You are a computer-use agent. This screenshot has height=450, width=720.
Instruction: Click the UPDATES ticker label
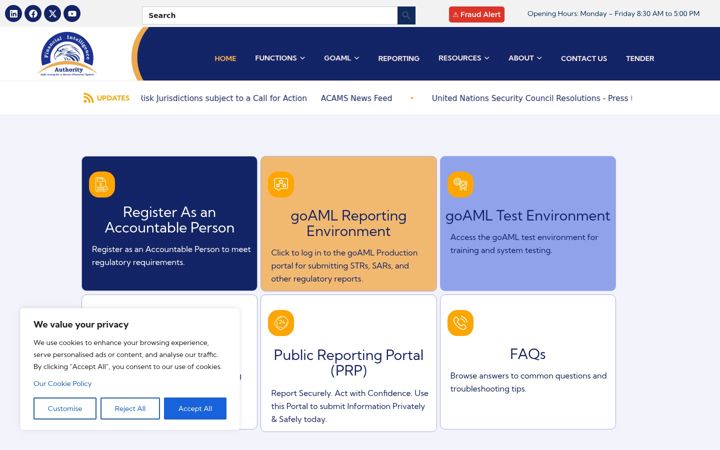[x=113, y=98]
